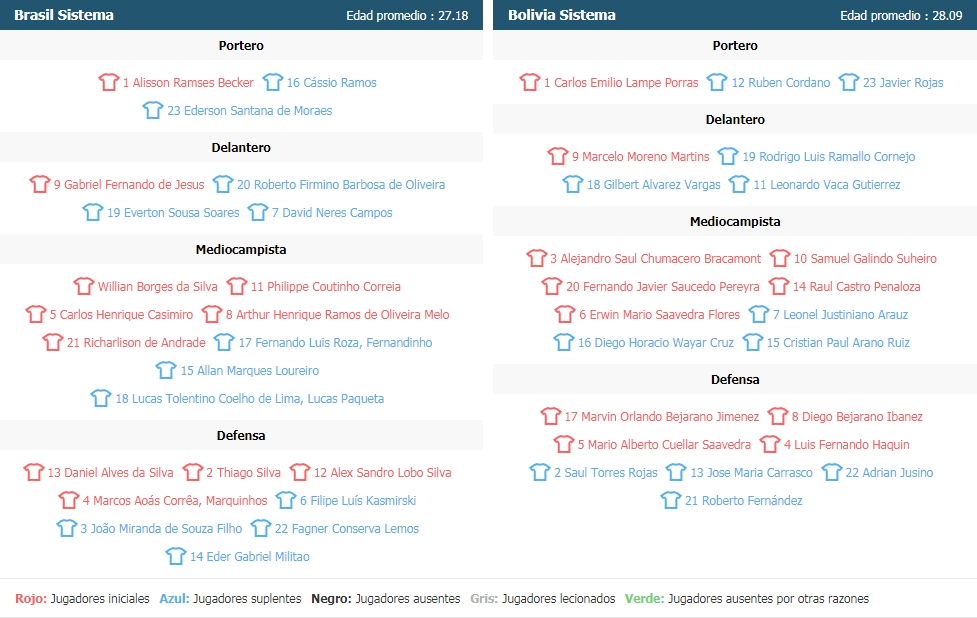Click the blue shirt icon beside Cássio Ramos
This screenshot has width=977, height=618.
272,82
